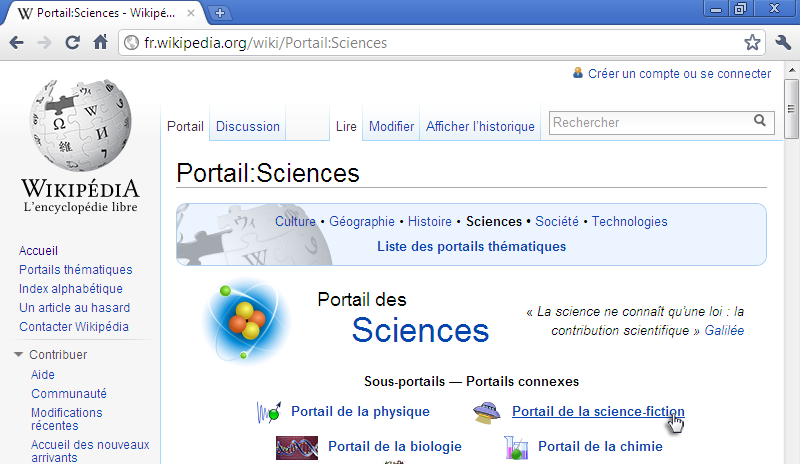This screenshot has width=800, height=464.
Task: Open a new tab with plus button
Action: [220, 12]
